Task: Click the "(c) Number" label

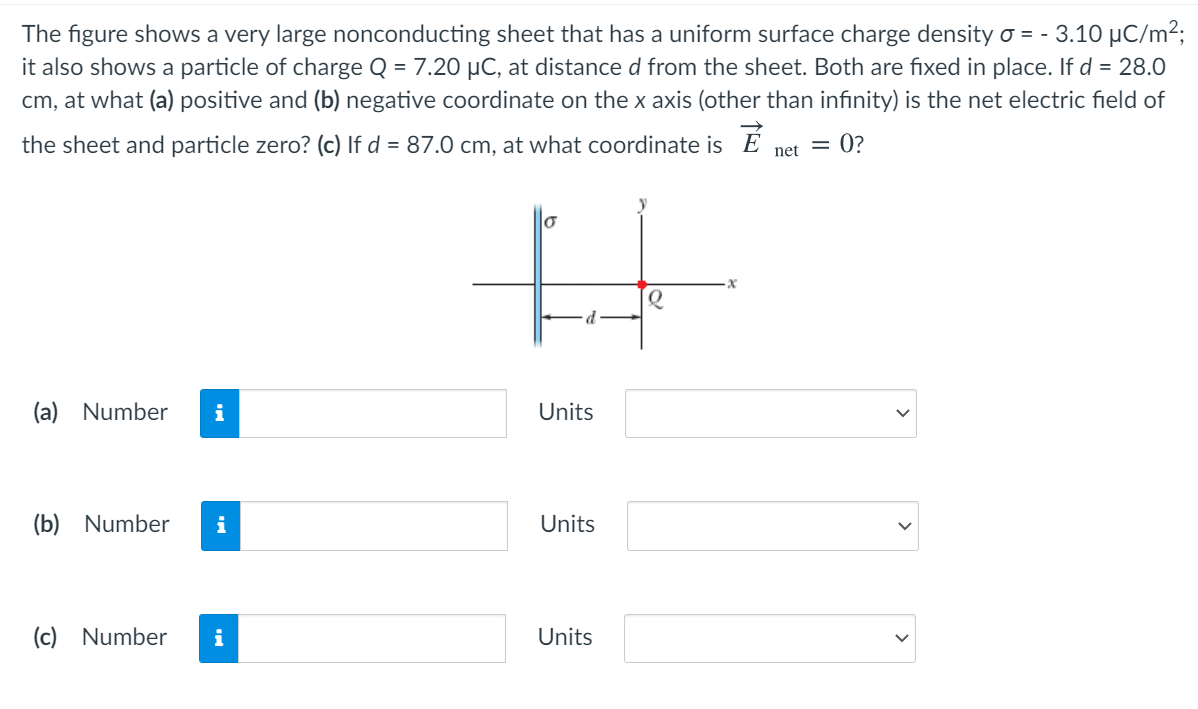Action: click(x=99, y=637)
